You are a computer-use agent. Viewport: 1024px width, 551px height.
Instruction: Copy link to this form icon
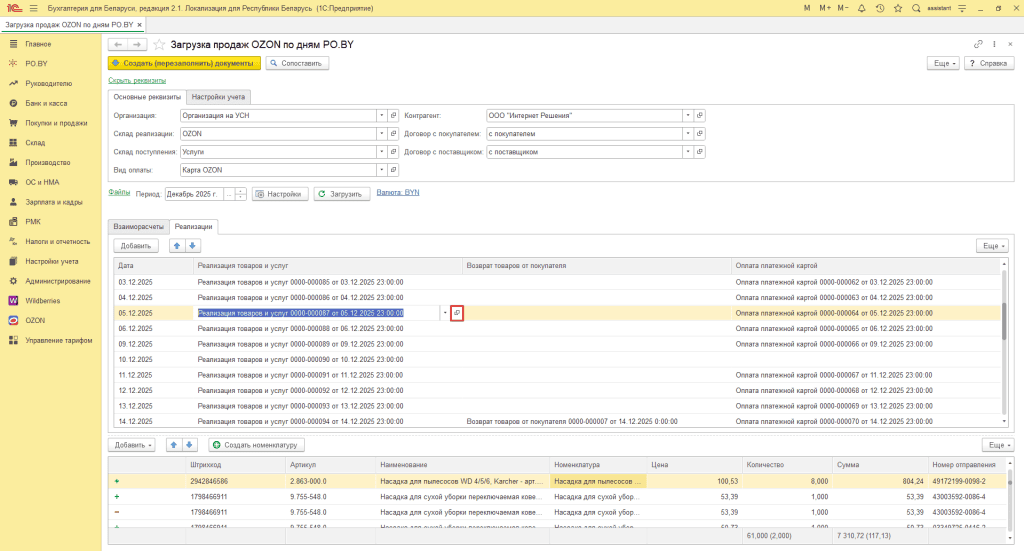point(978,44)
